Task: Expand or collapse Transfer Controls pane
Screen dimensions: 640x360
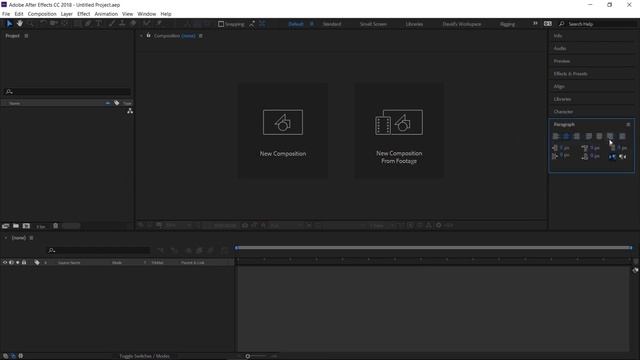Action: pos(13,356)
